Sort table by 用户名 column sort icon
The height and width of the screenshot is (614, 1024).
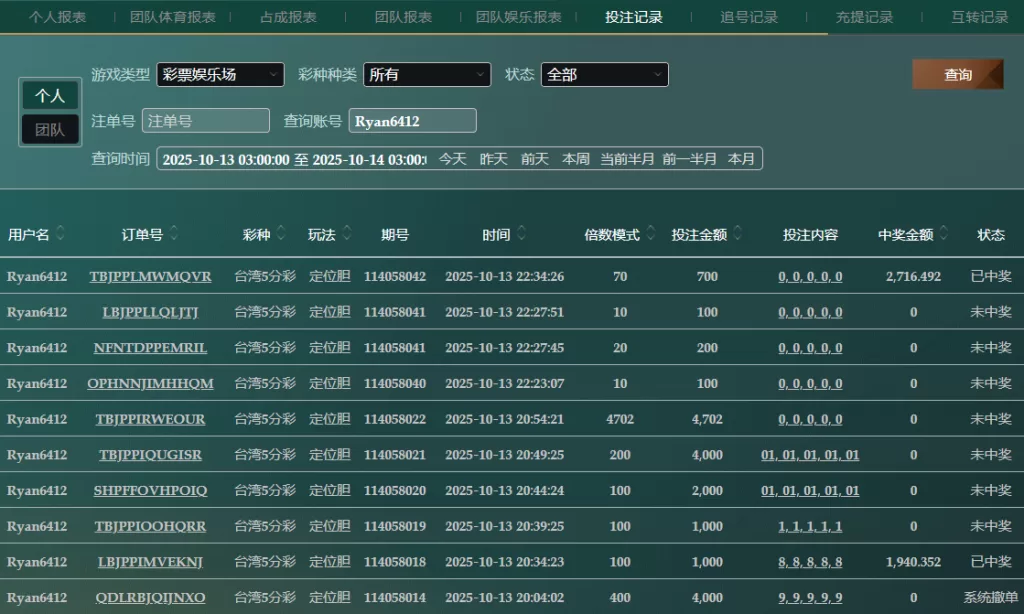point(60,234)
